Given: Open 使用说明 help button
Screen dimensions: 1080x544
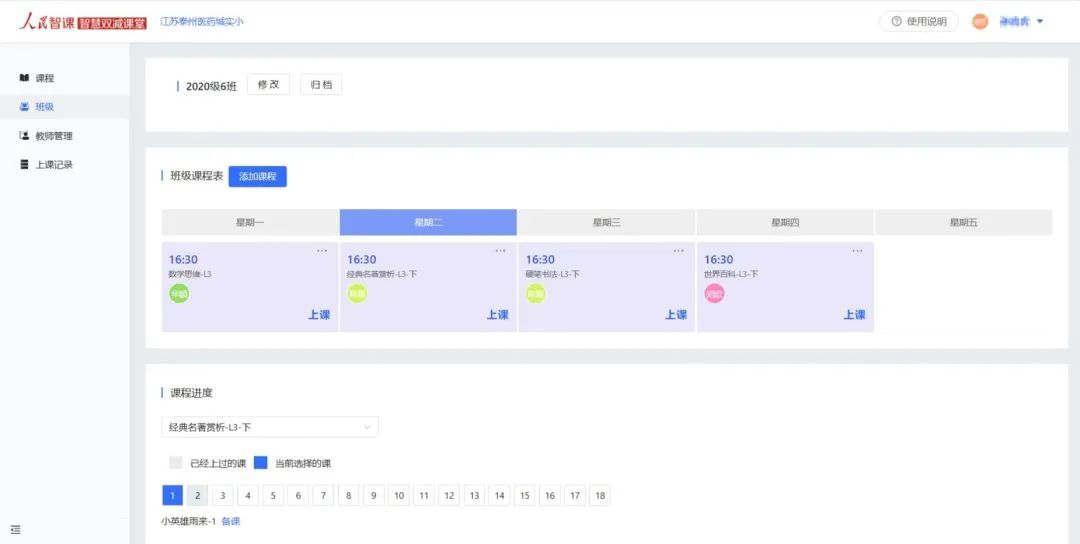Looking at the screenshot, I should point(918,21).
